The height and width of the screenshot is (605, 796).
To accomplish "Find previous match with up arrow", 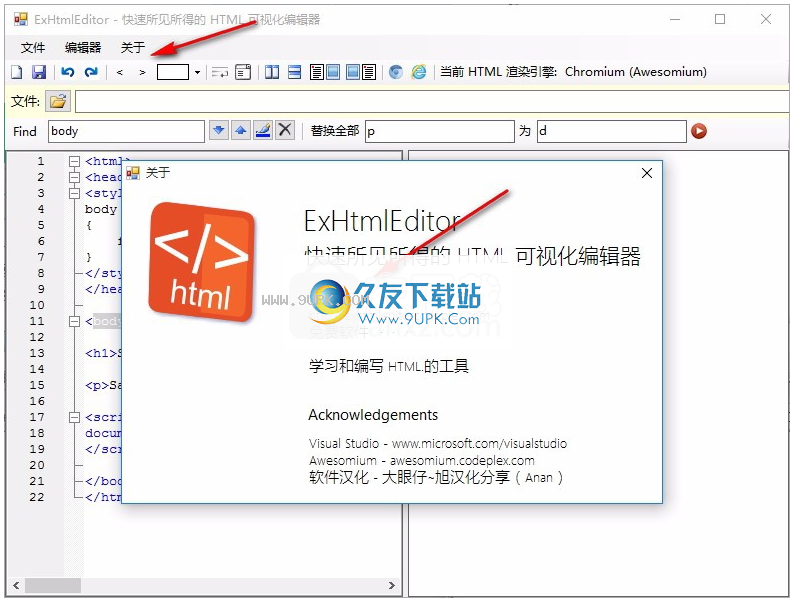I will point(241,130).
